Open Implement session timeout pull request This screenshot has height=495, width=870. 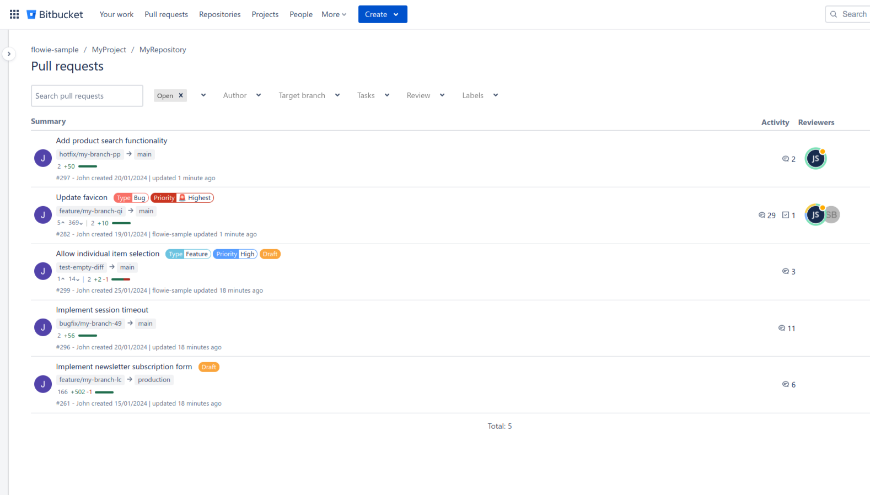102,310
